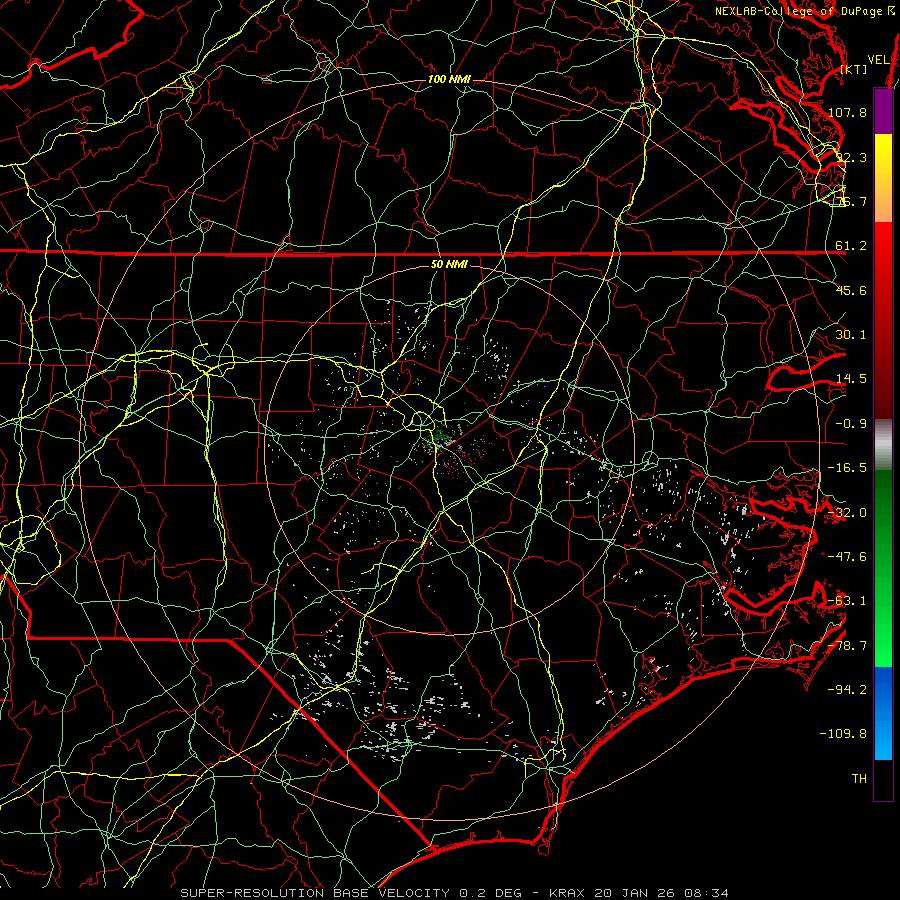This screenshot has height=900, width=900.
Task: Click the TH label on the scale
Action: point(859,779)
